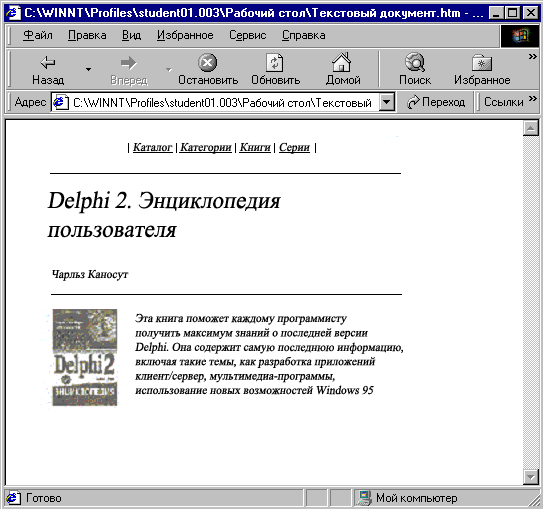The width and height of the screenshot is (543, 509).
Task: Follow the Книги link
Action: click(255, 147)
